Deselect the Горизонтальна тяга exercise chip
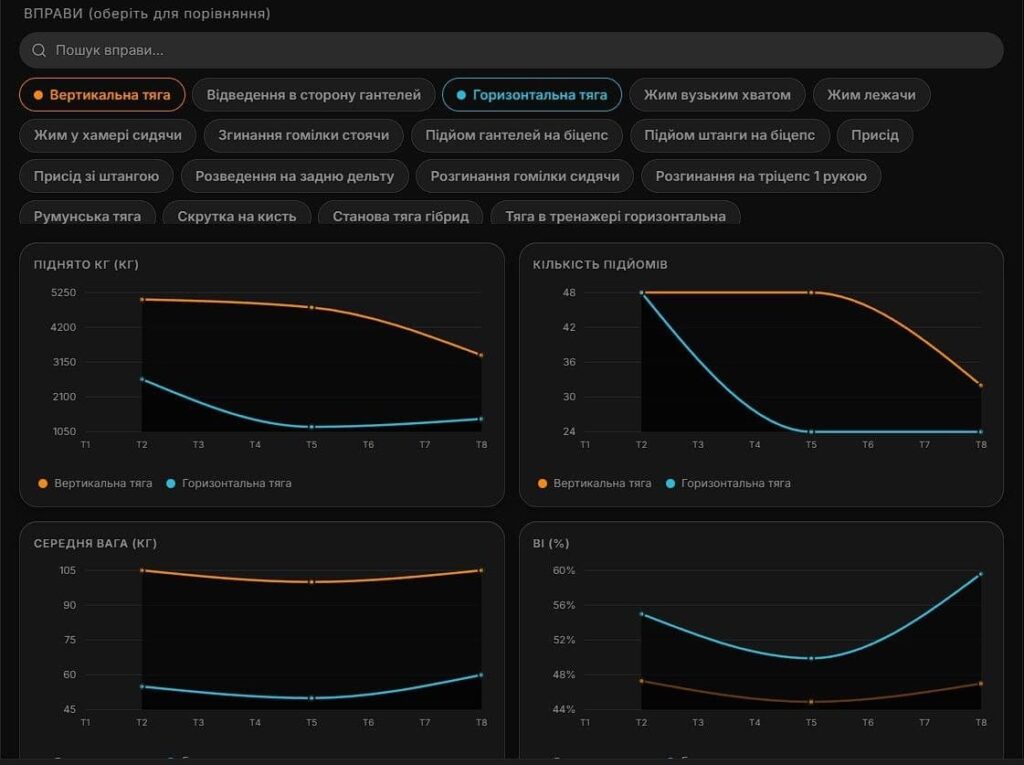The height and width of the screenshot is (765, 1024). (x=532, y=95)
